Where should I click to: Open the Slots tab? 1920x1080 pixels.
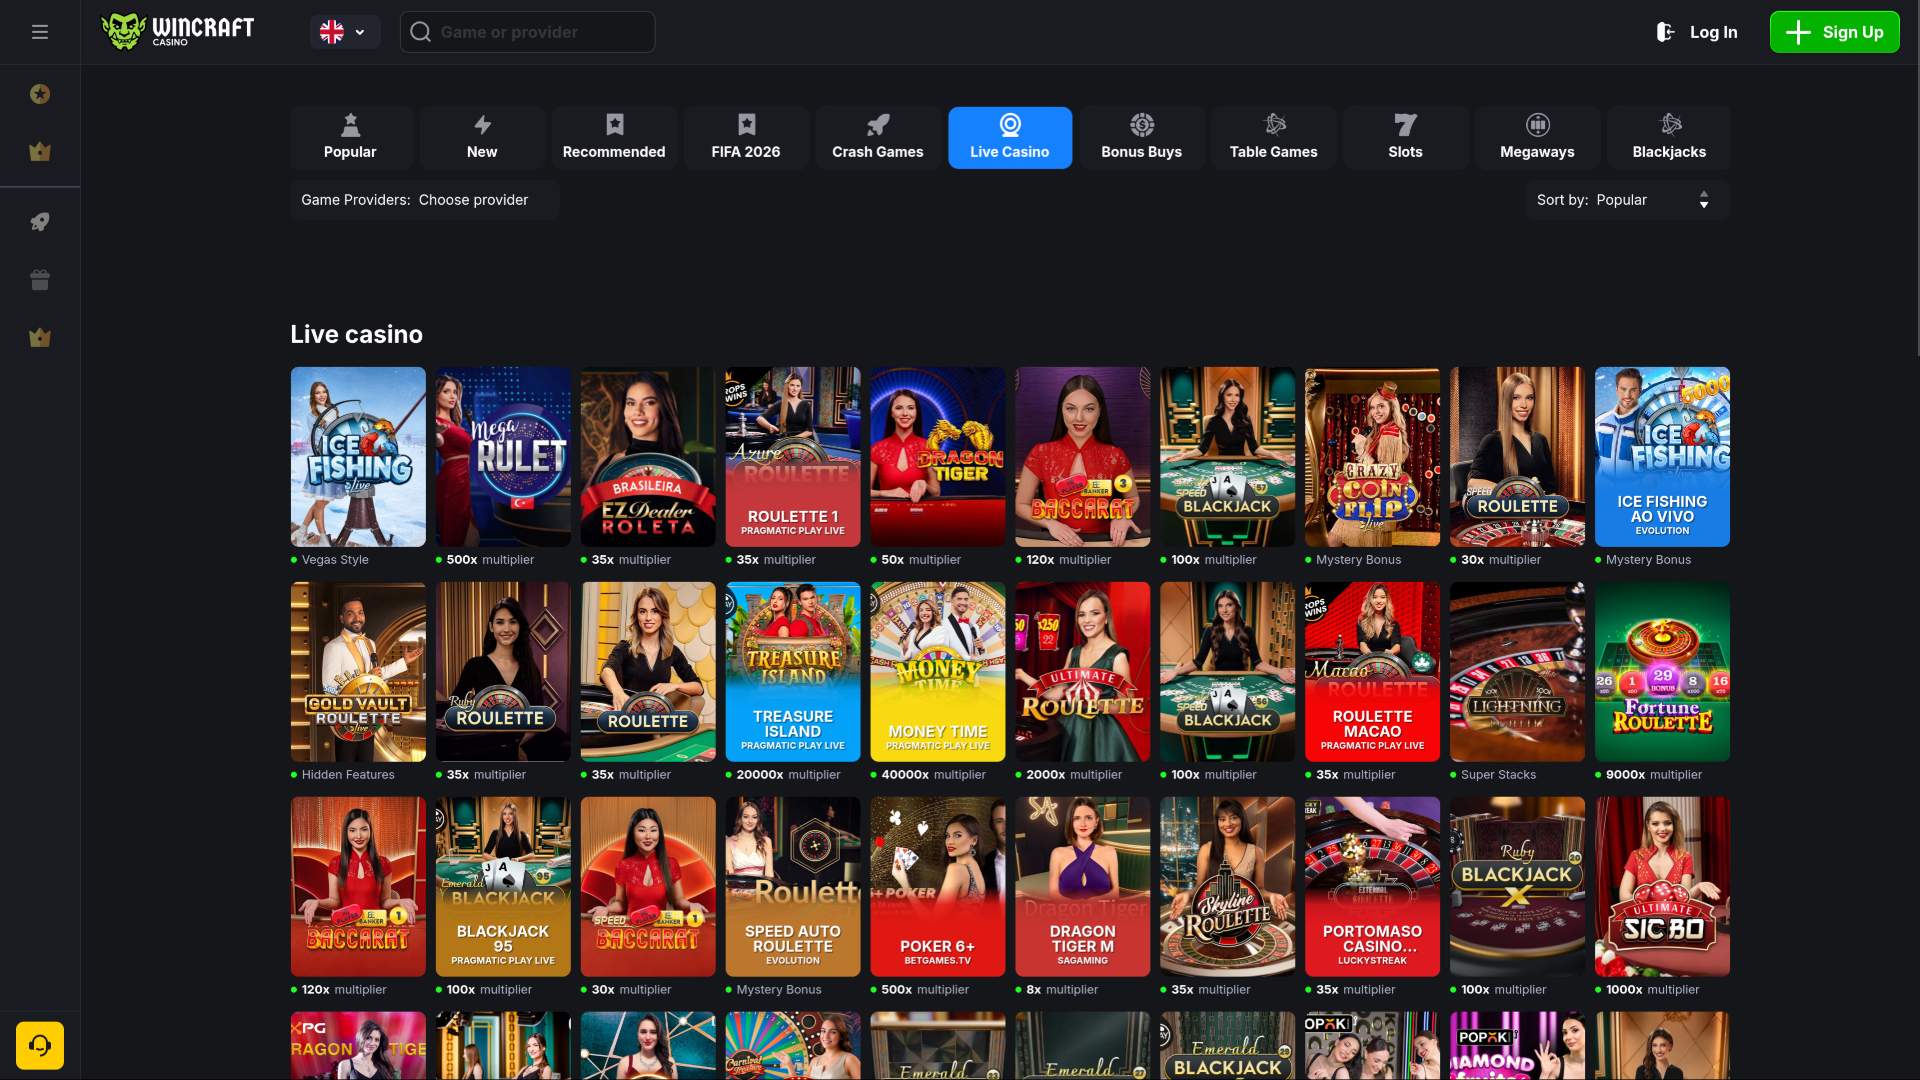[1406, 138]
